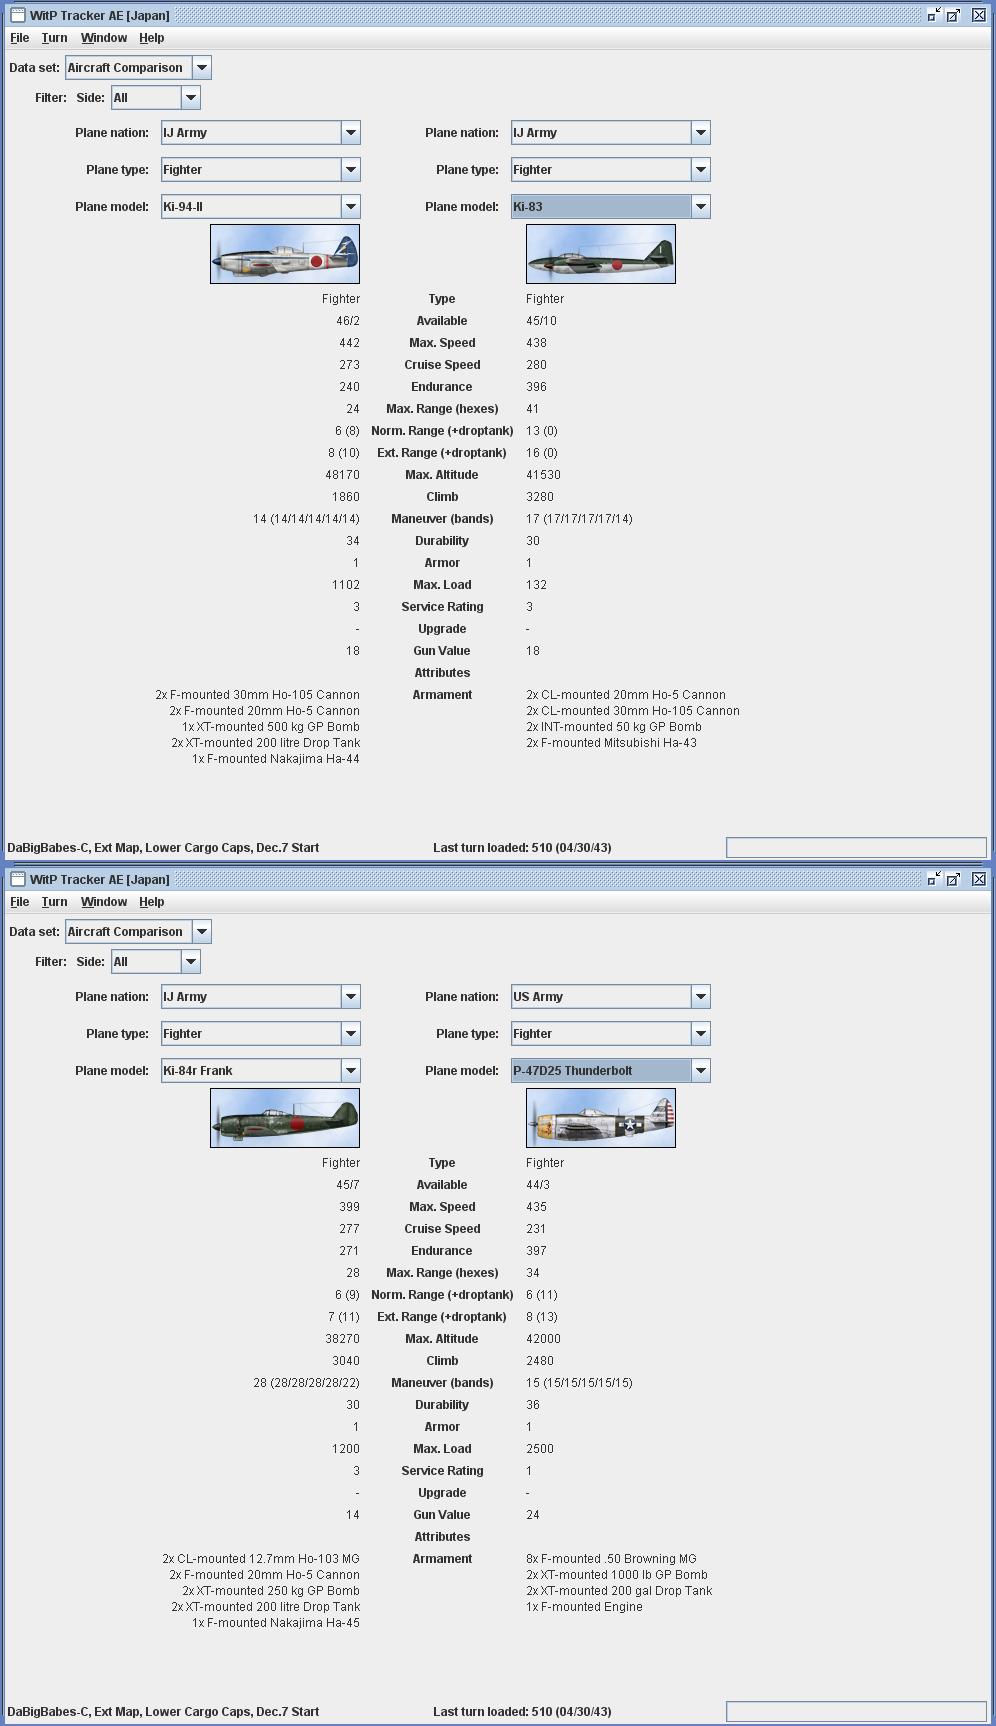Expand left Plane type dropdown in top window
The width and height of the screenshot is (996, 1726).
pos(350,170)
